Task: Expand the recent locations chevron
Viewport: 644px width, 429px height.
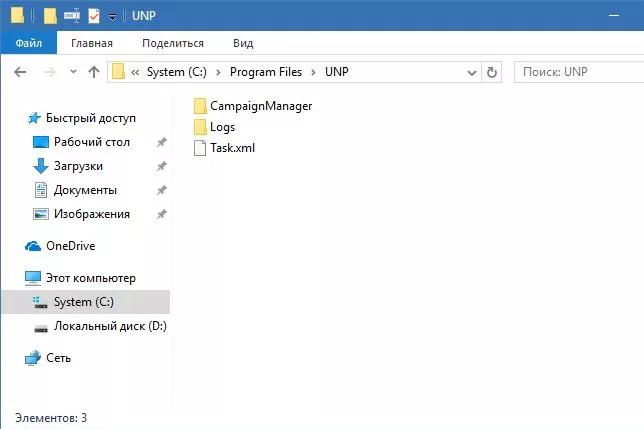Action: 73,72
